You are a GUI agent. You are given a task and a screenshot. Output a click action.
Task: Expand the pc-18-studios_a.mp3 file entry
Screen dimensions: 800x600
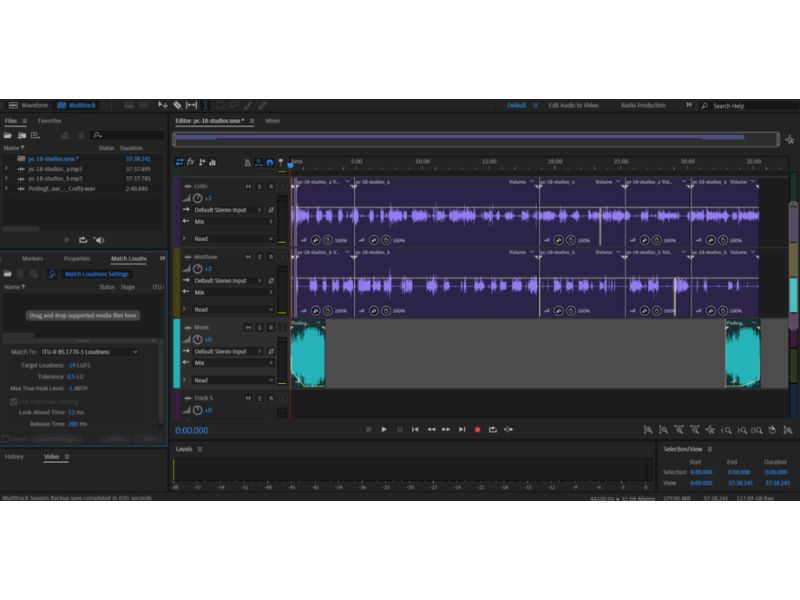click(7, 168)
